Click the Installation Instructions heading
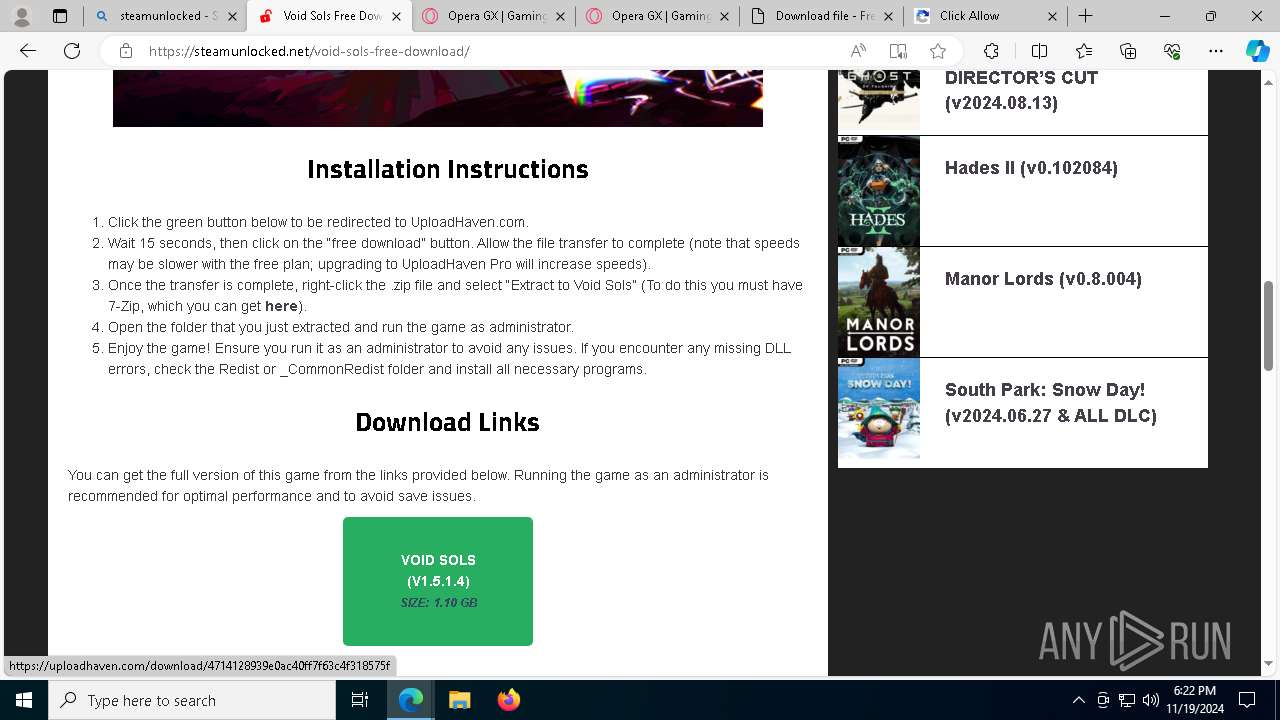The image size is (1280, 720). point(447,169)
